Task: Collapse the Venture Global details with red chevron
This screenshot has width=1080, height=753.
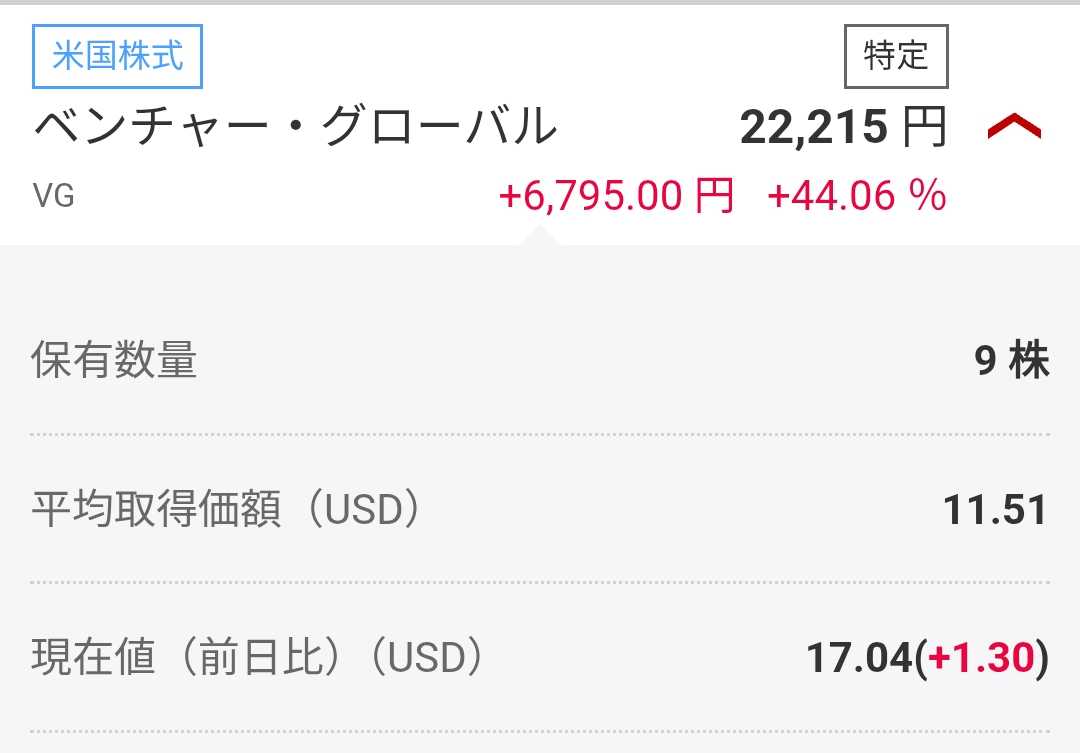Action: point(1014,127)
